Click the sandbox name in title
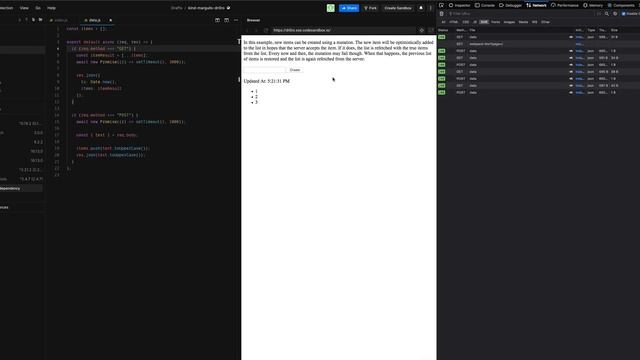This screenshot has height=360, width=640. pos(206,8)
